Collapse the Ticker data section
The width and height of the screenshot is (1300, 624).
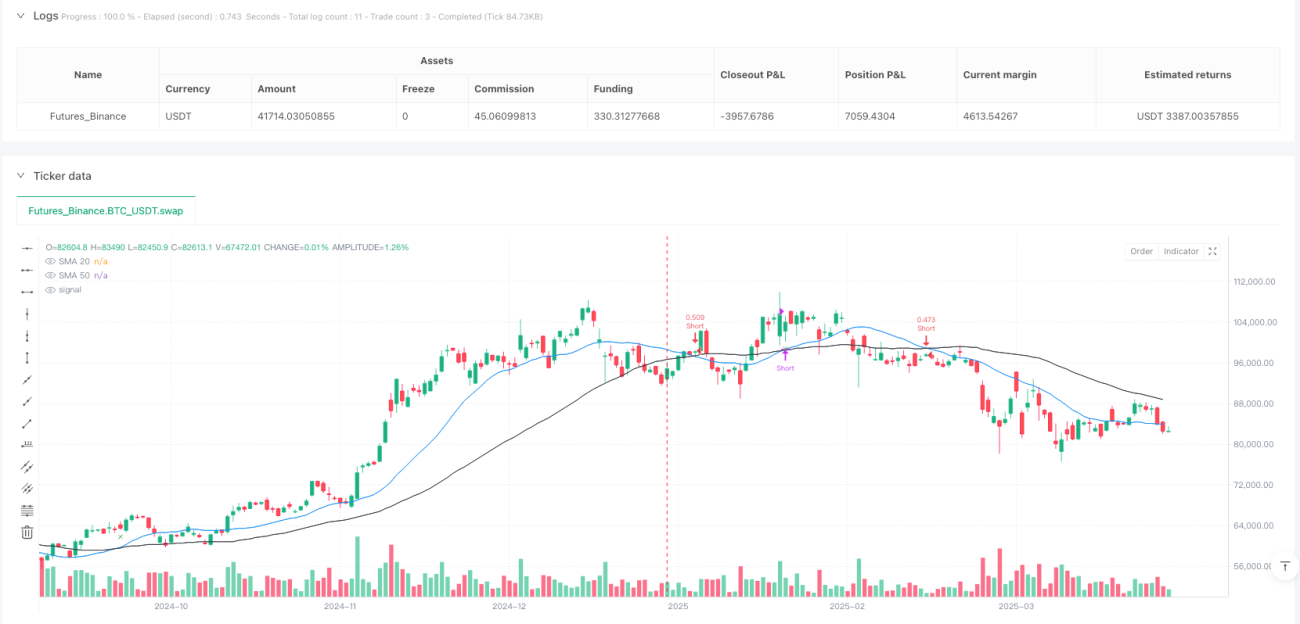[x=21, y=176]
